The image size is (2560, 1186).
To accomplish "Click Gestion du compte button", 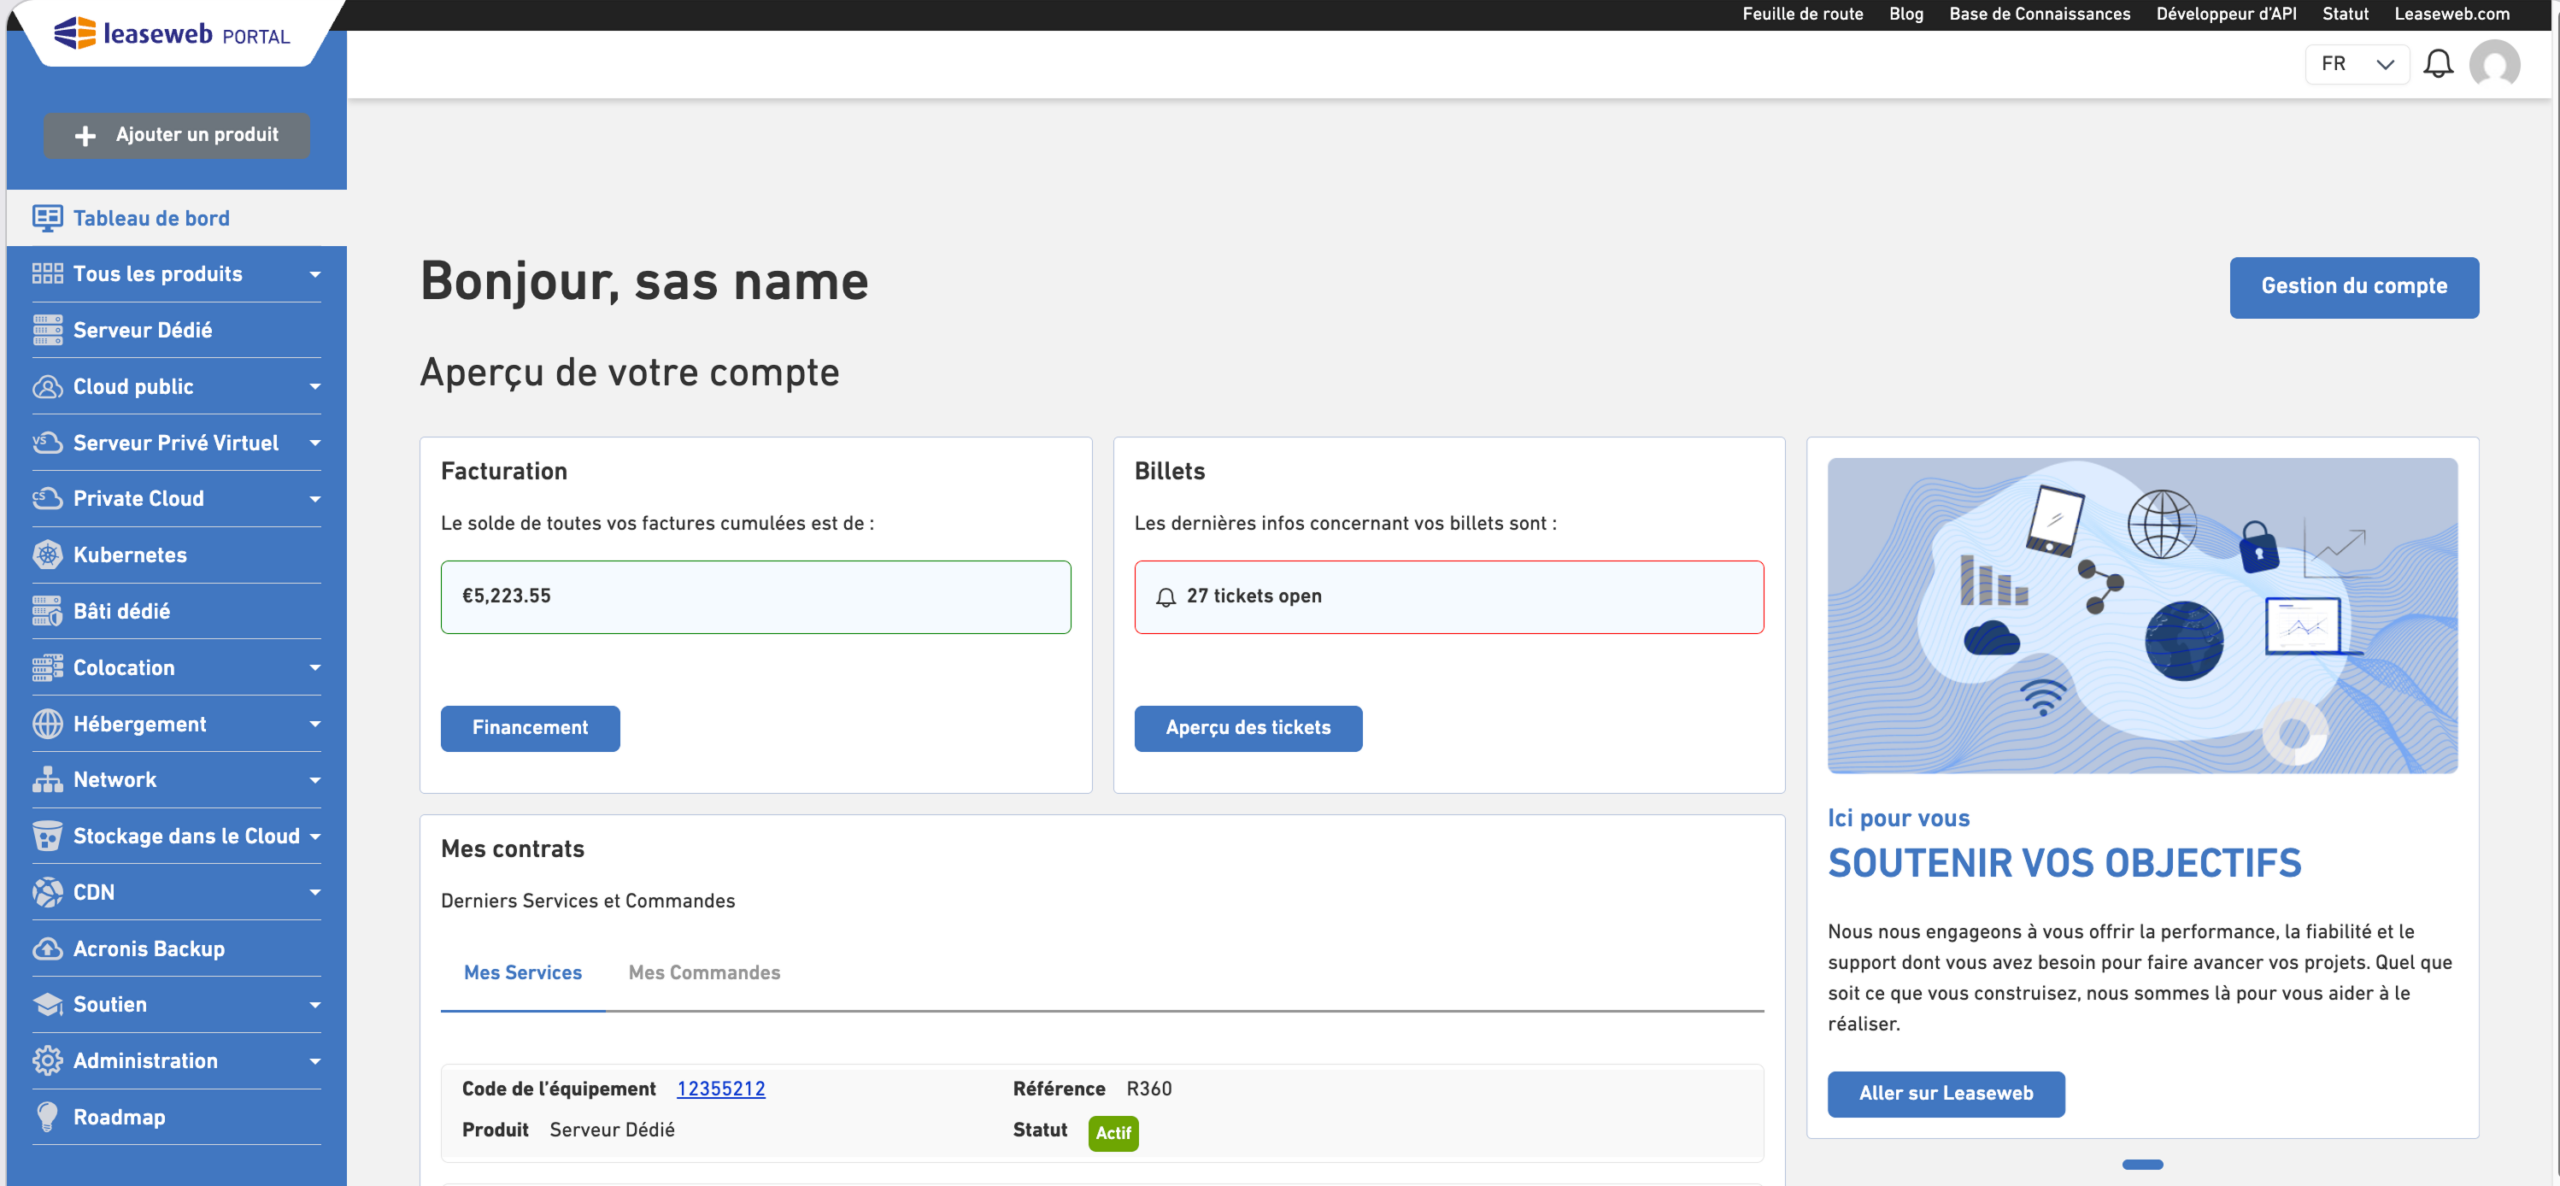I will pyautogui.click(x=2354, y=287).
